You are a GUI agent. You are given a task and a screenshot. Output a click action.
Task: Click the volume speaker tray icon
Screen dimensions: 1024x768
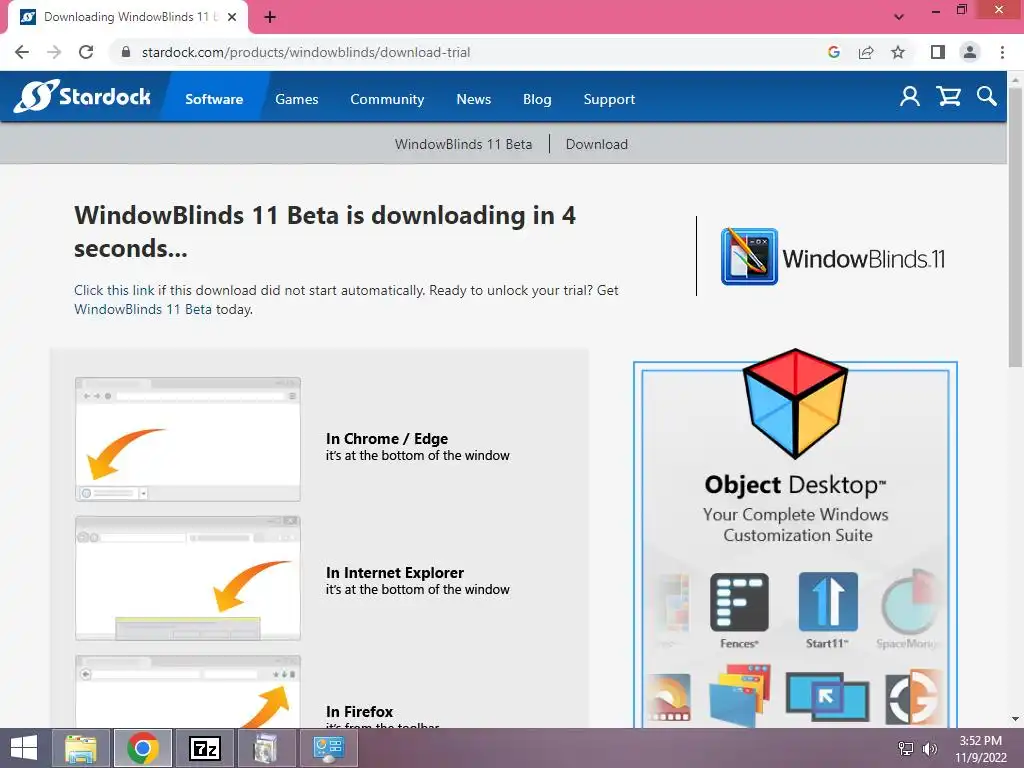[930, 748]
